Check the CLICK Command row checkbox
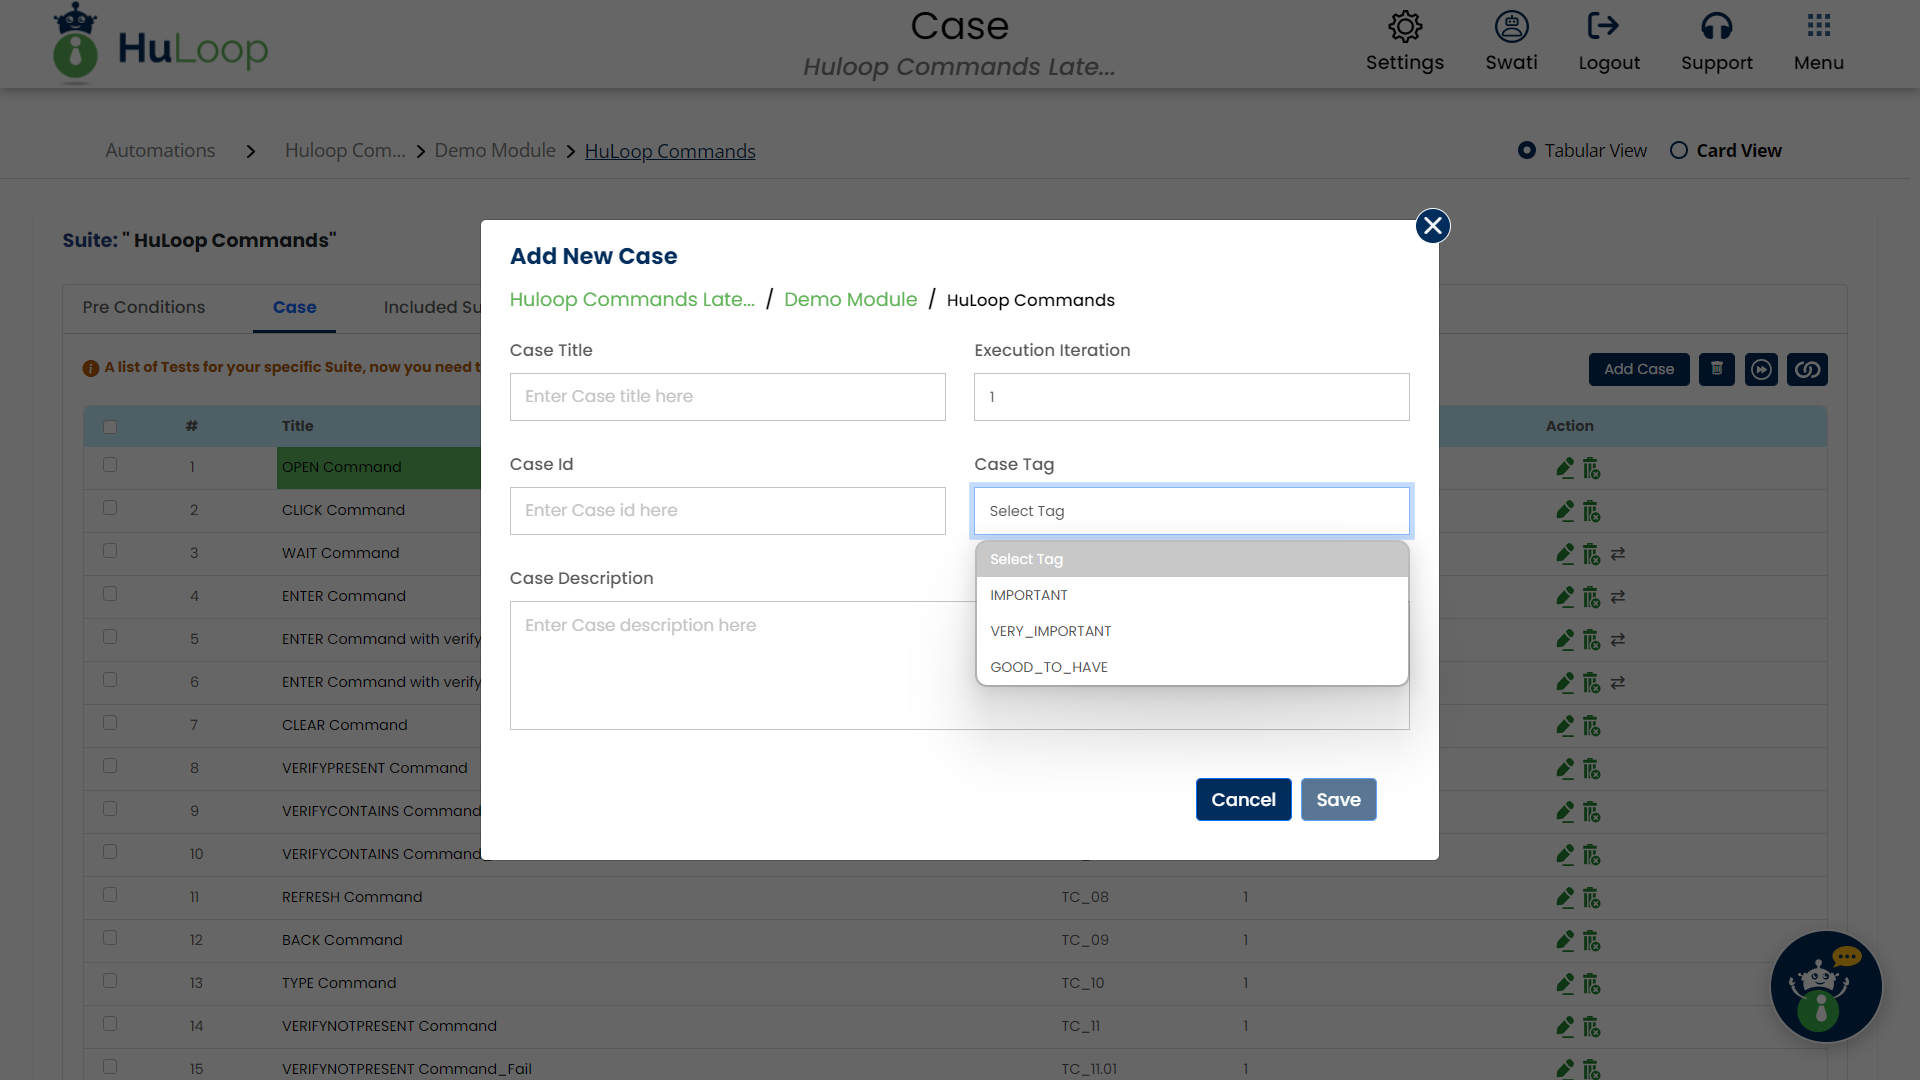The width and height of the screenshot is (1920, 1080). click(110, 508)
